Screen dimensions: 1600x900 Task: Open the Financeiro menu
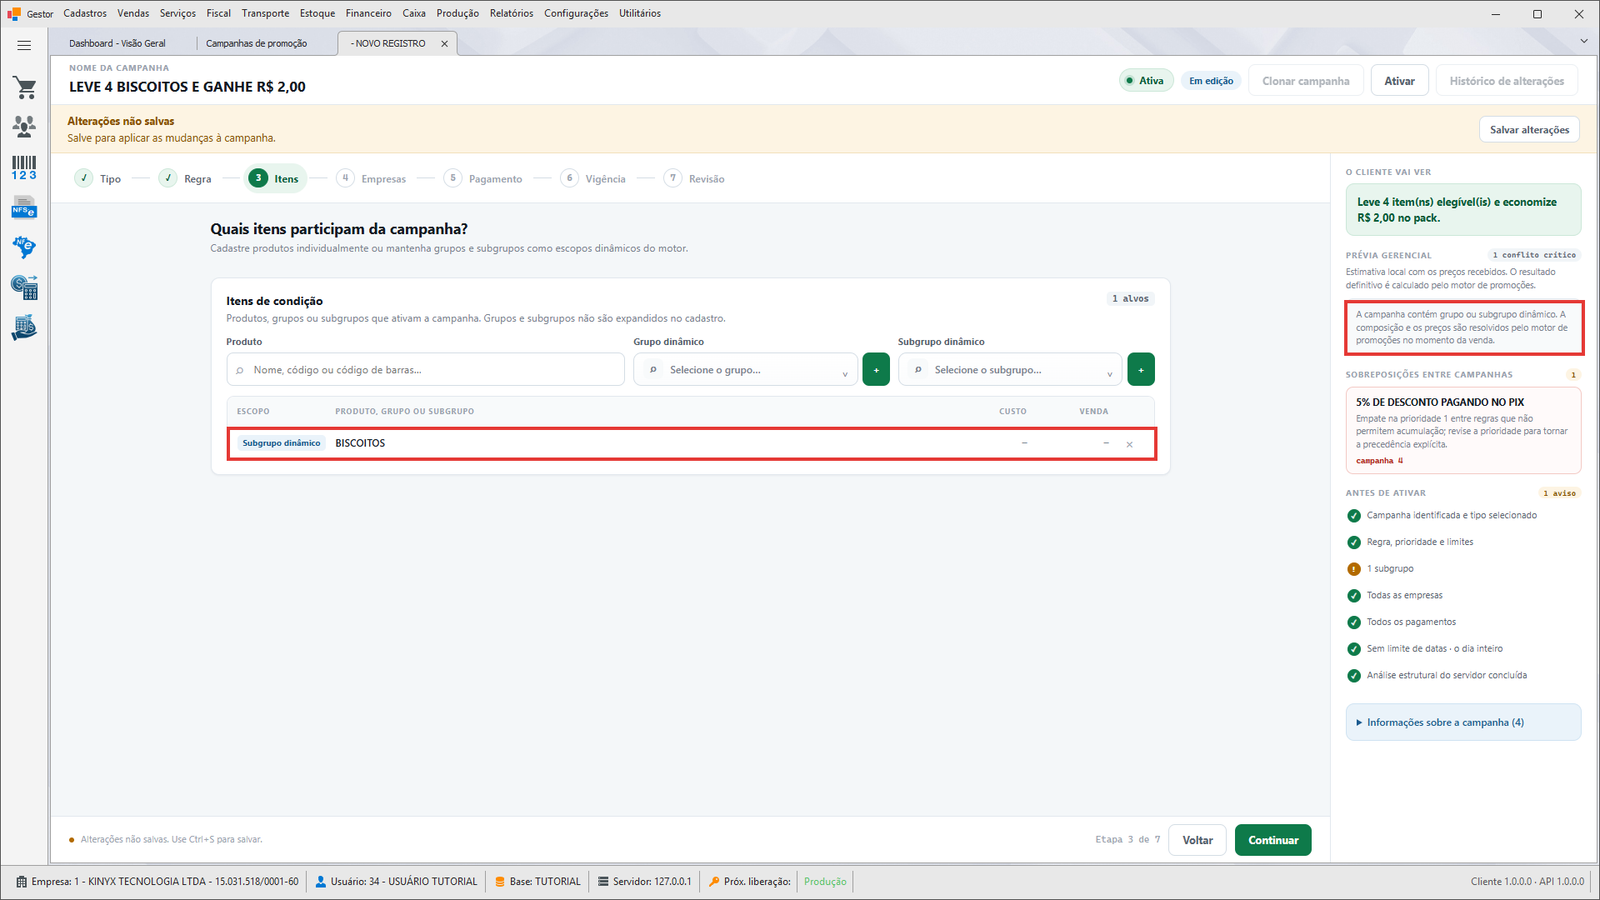369,13
